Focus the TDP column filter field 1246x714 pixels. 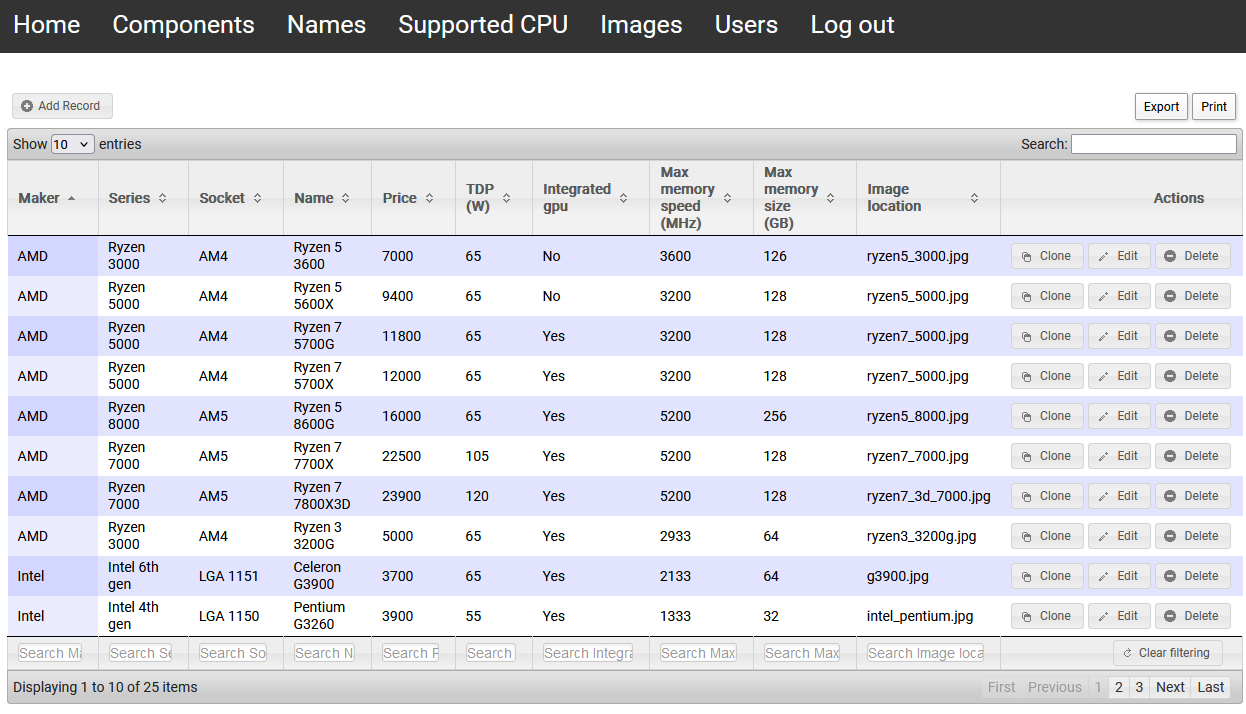pyautogui.click(x=490, y=653)
